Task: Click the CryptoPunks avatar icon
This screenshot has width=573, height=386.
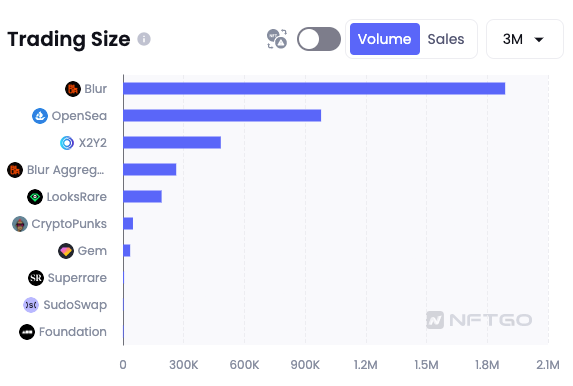Action: (x=20, y=224)
